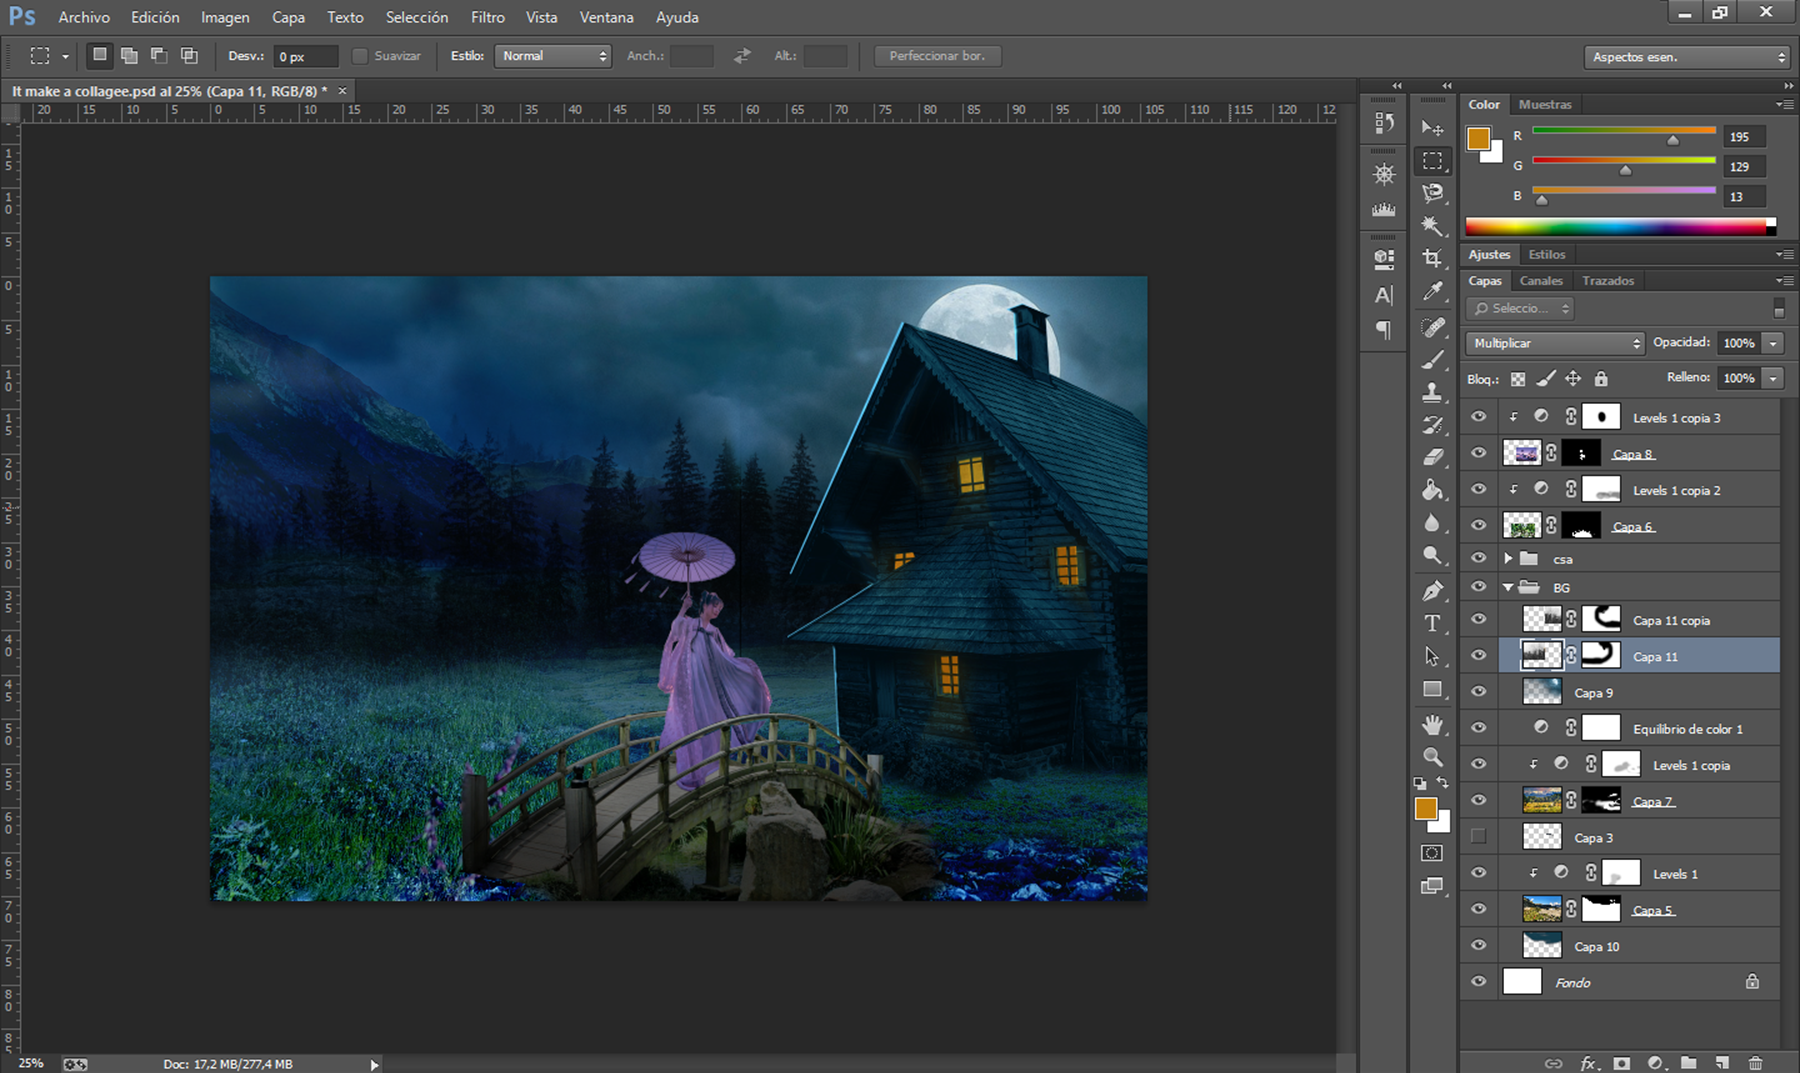Select the Path Selection tool
Image resolution: width=1800 pixels, height=1073 pixels.
(1432, 656)
